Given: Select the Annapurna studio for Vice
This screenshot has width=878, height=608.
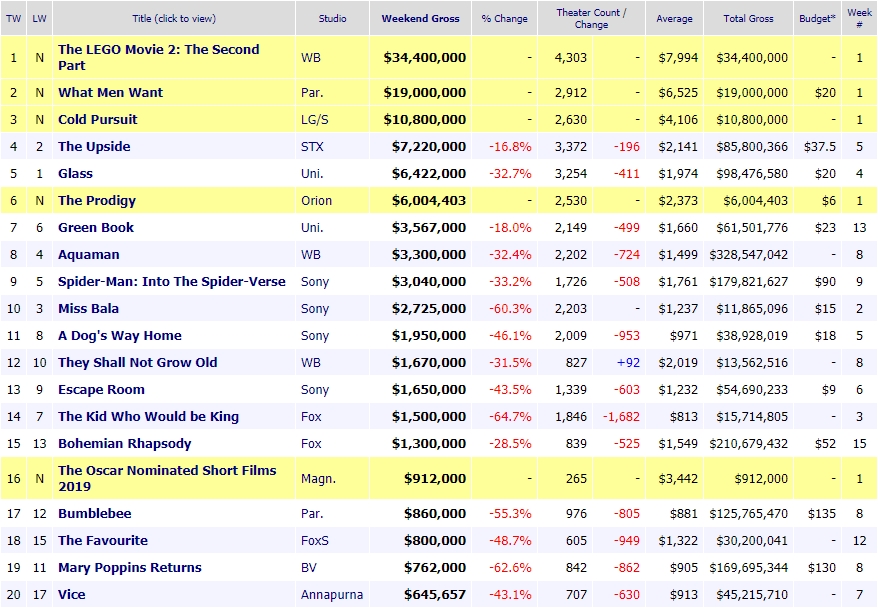Looking at the screenshot, I should coord(331,594).
